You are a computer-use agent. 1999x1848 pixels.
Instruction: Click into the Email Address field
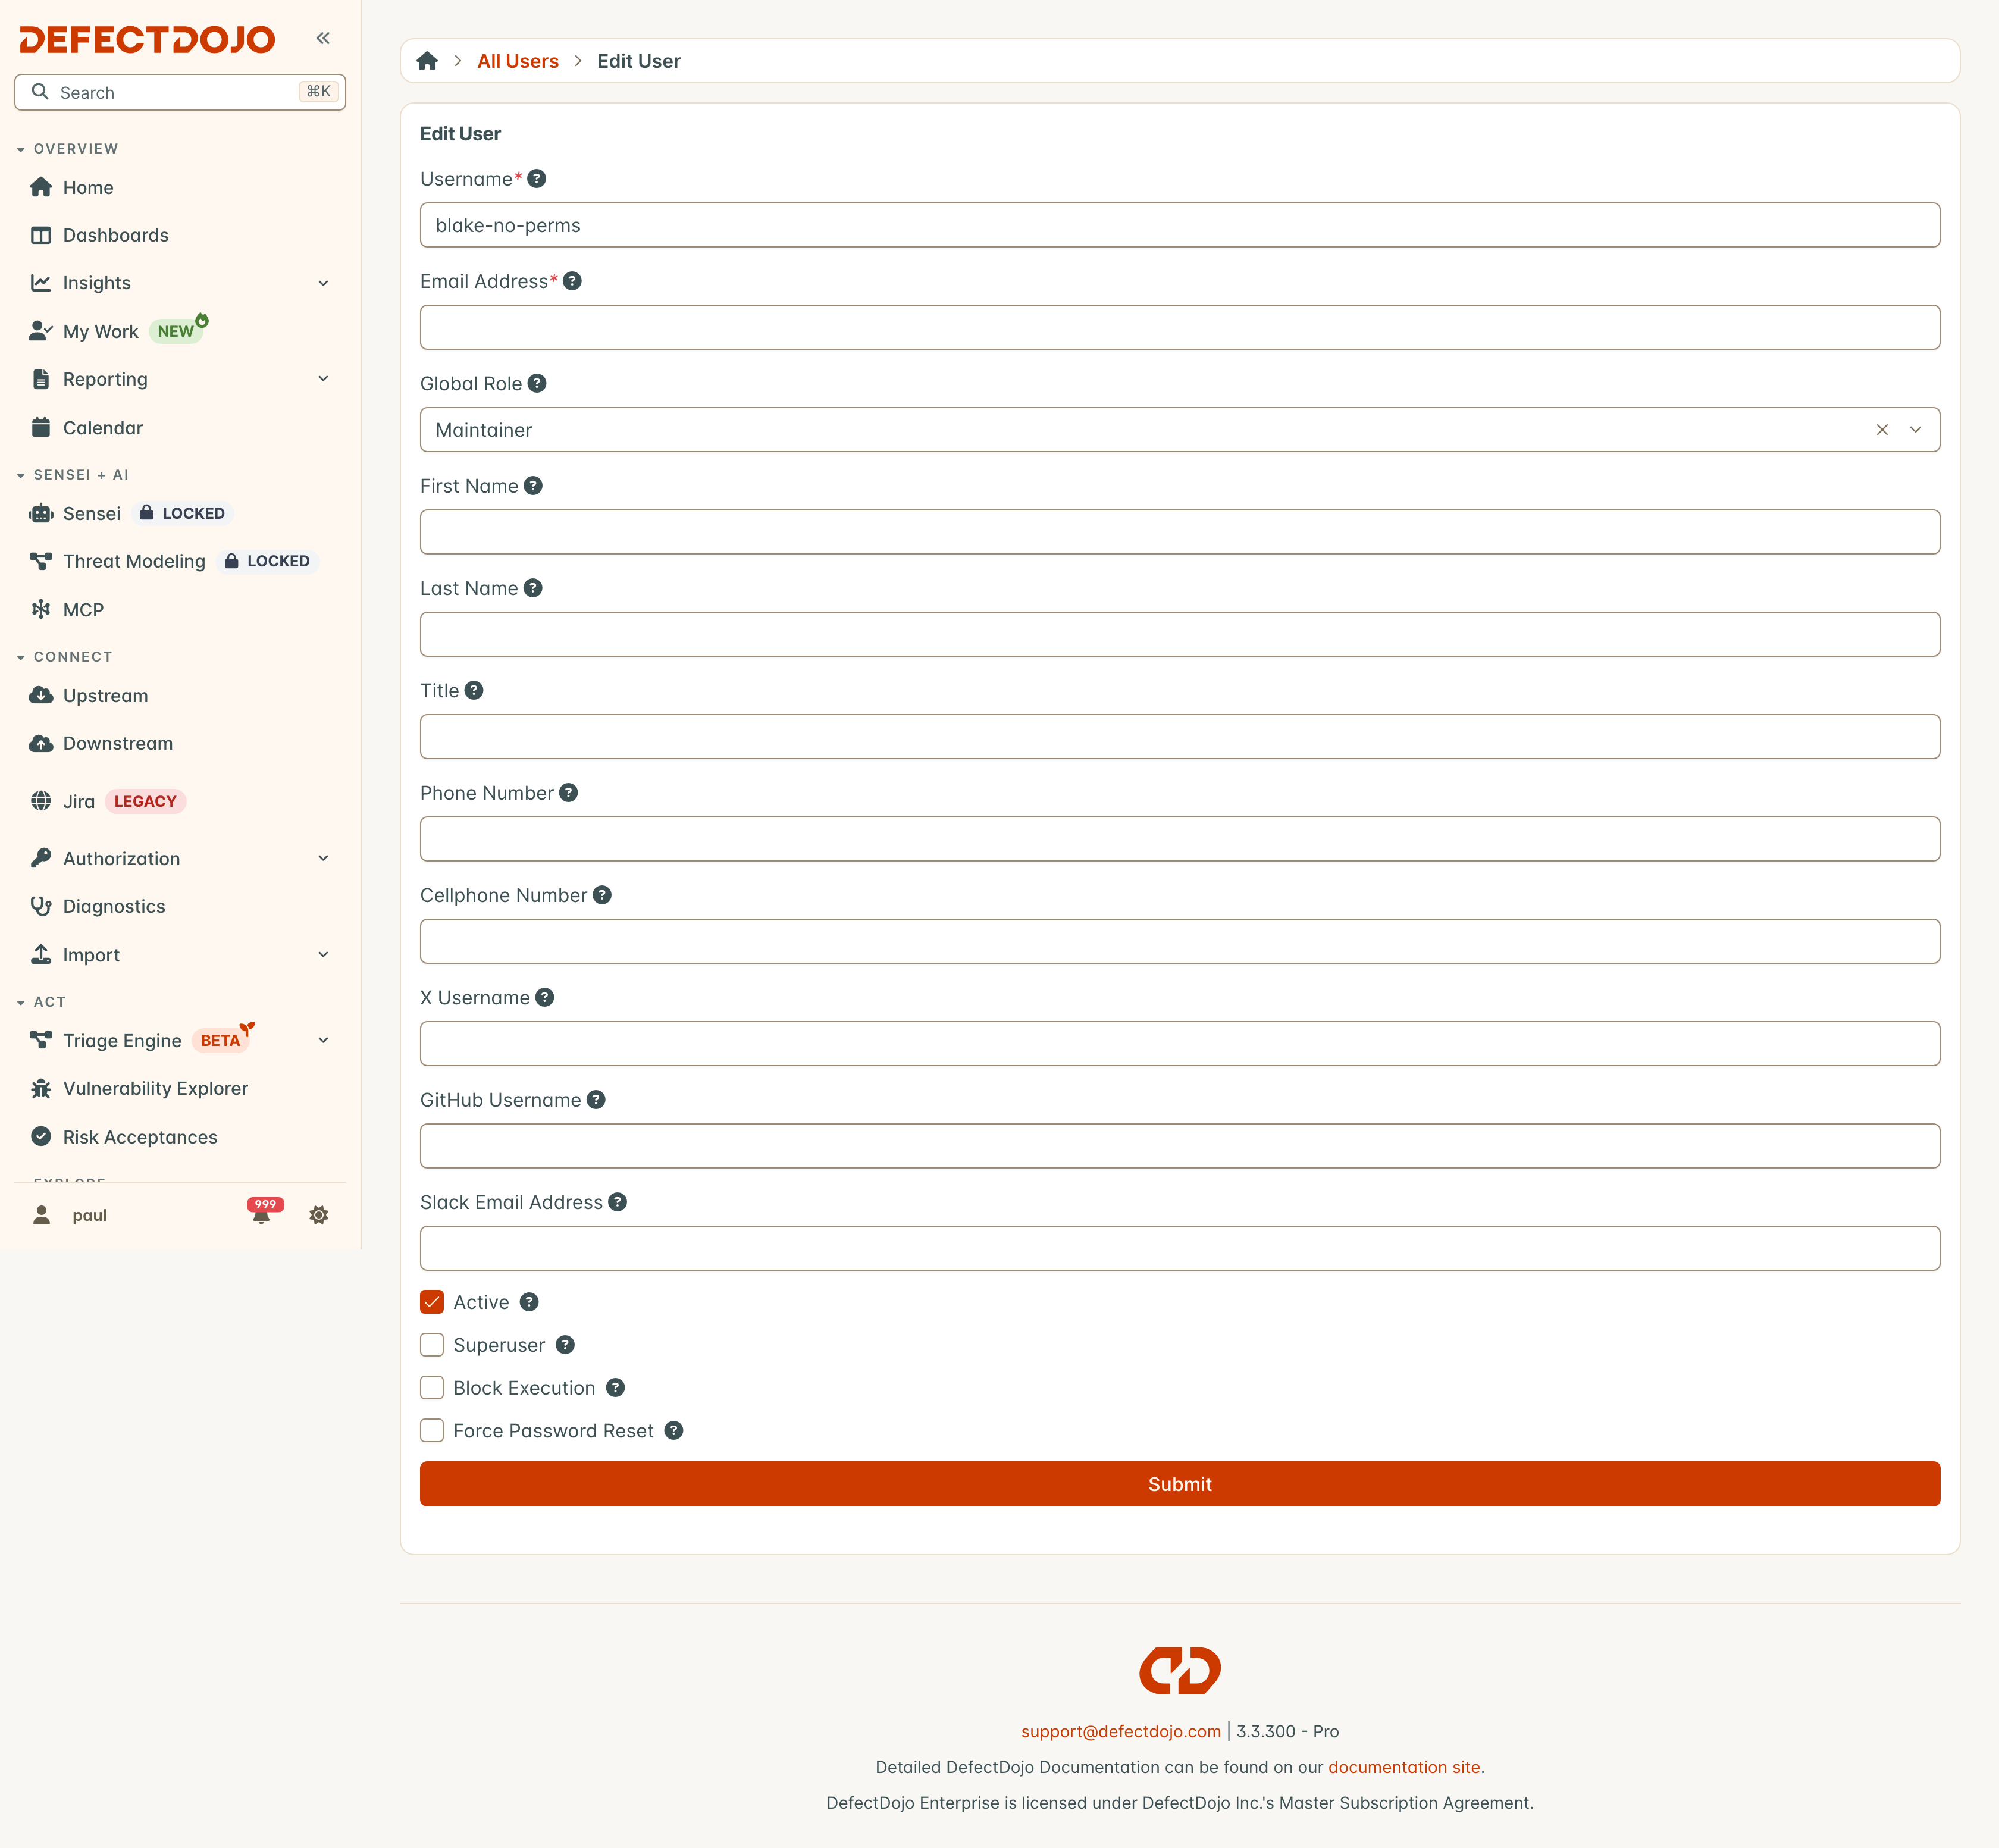[1180, 327]
